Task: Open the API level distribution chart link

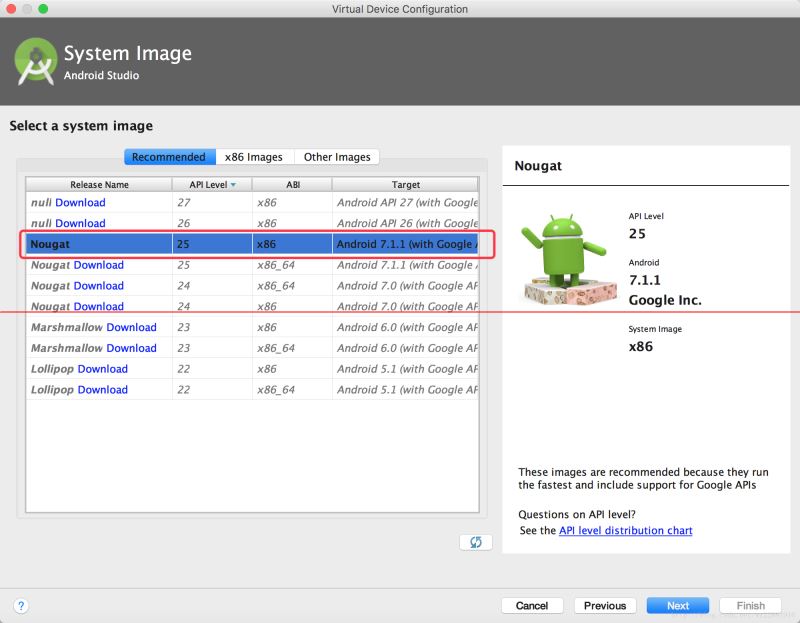Action: (625, 530)
